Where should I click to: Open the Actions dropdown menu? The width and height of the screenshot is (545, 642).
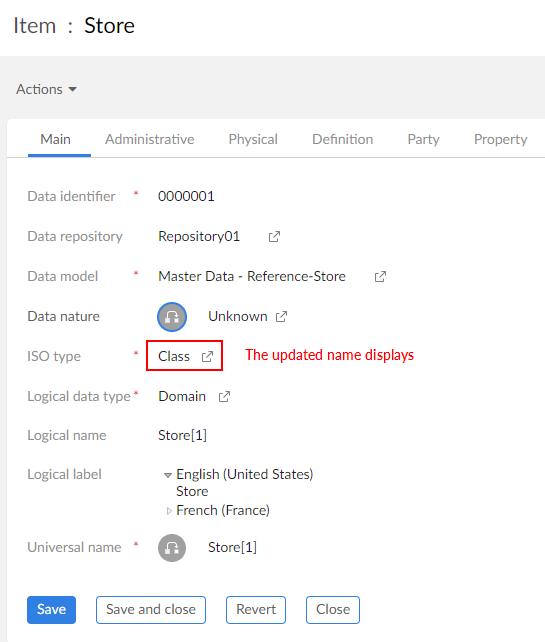coord(46,89)
